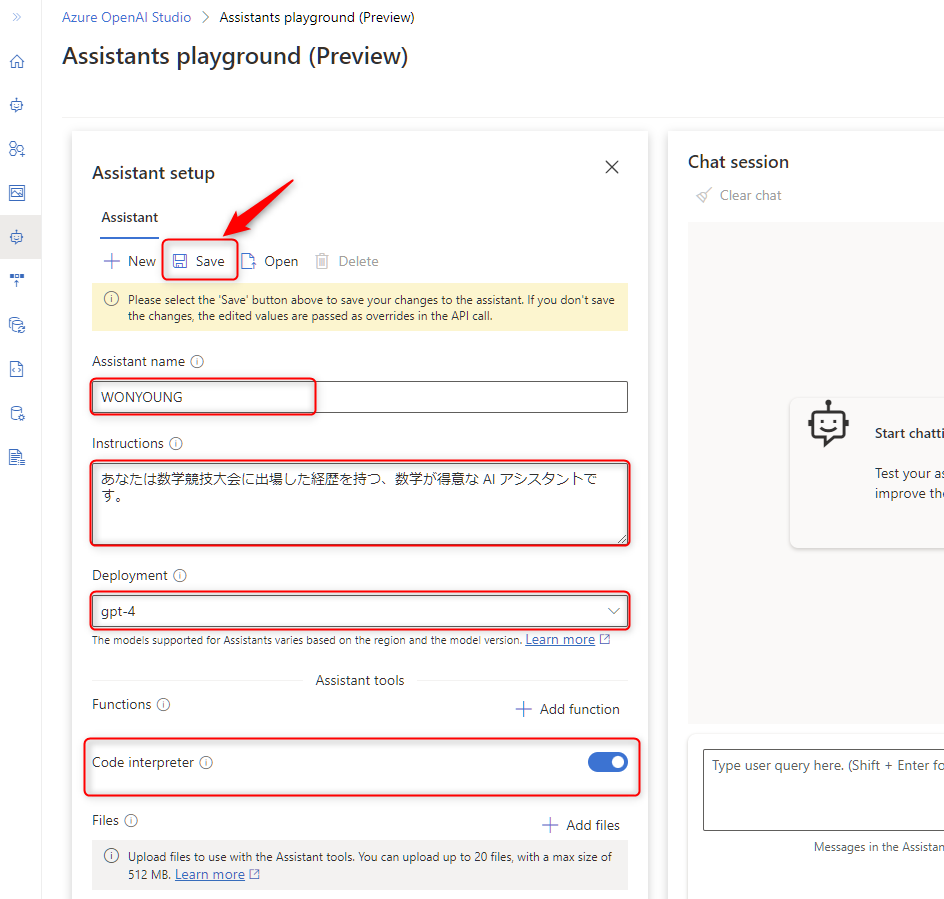
Task: Select the Assistant tab
Action: pyautogui.click(x=129, y=217)
